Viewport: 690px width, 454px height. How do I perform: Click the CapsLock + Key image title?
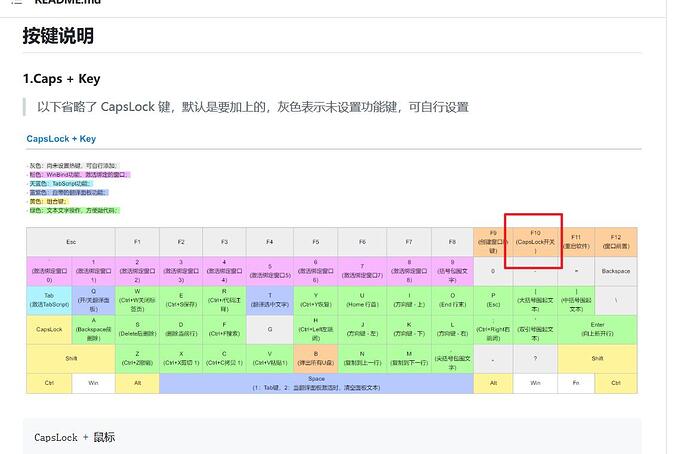pos(61,139)
